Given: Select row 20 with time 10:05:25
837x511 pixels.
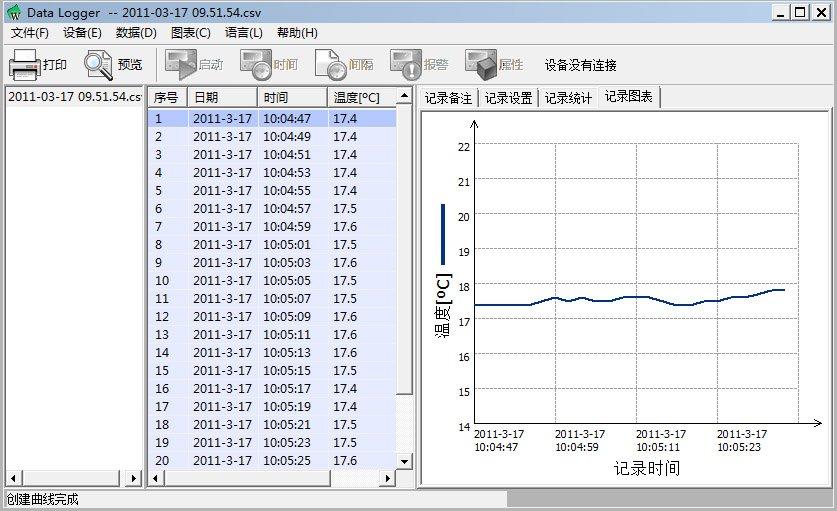Looking at the screenshot, I should [x=272, y=460].
